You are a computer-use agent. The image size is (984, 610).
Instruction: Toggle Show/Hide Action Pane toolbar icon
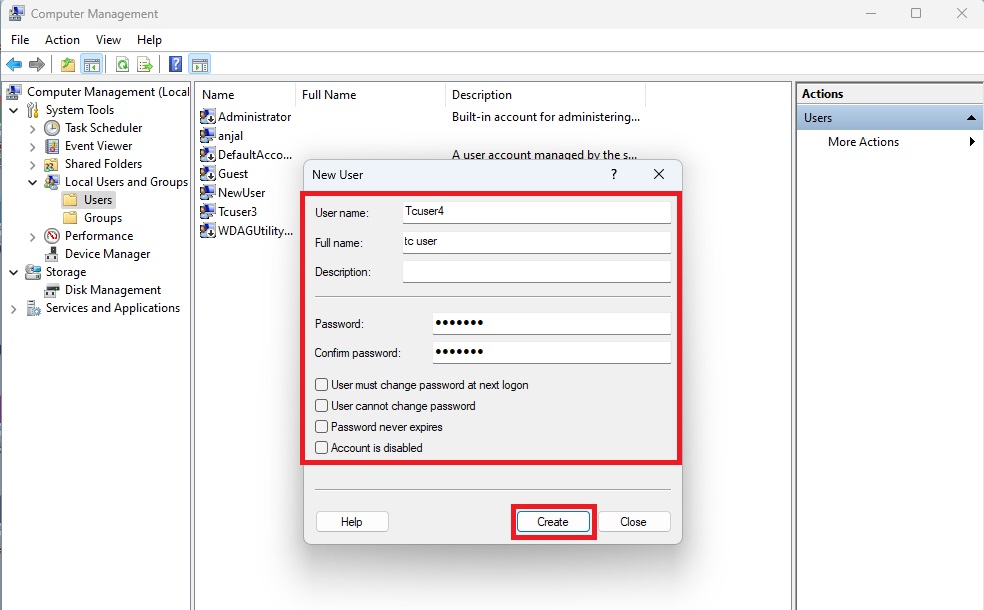(x=199, y=65)
